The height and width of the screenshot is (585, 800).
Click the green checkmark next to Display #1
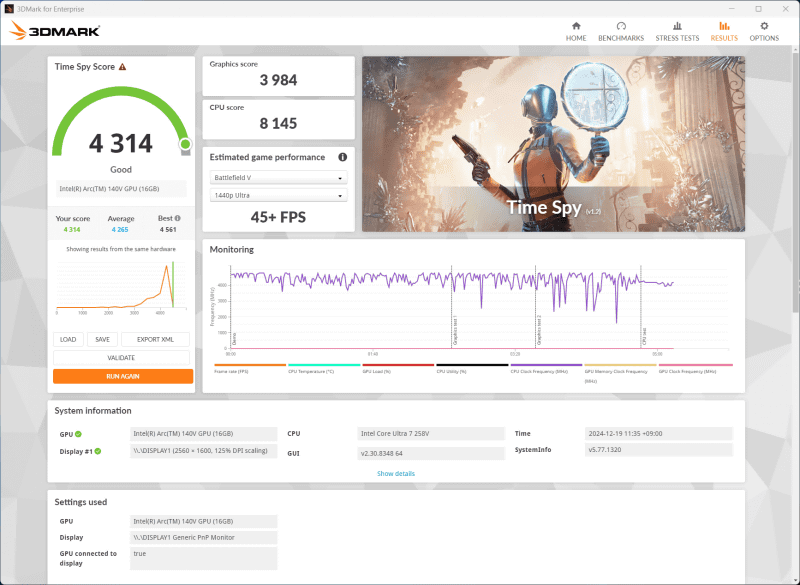(98, 450)
